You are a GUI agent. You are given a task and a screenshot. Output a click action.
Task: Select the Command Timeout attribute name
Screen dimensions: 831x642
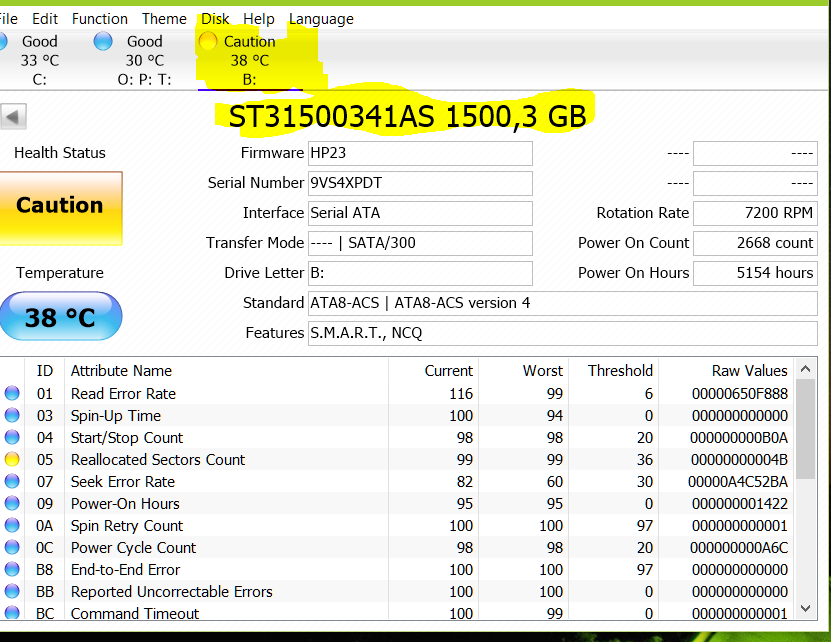click(x=135, y=613)
